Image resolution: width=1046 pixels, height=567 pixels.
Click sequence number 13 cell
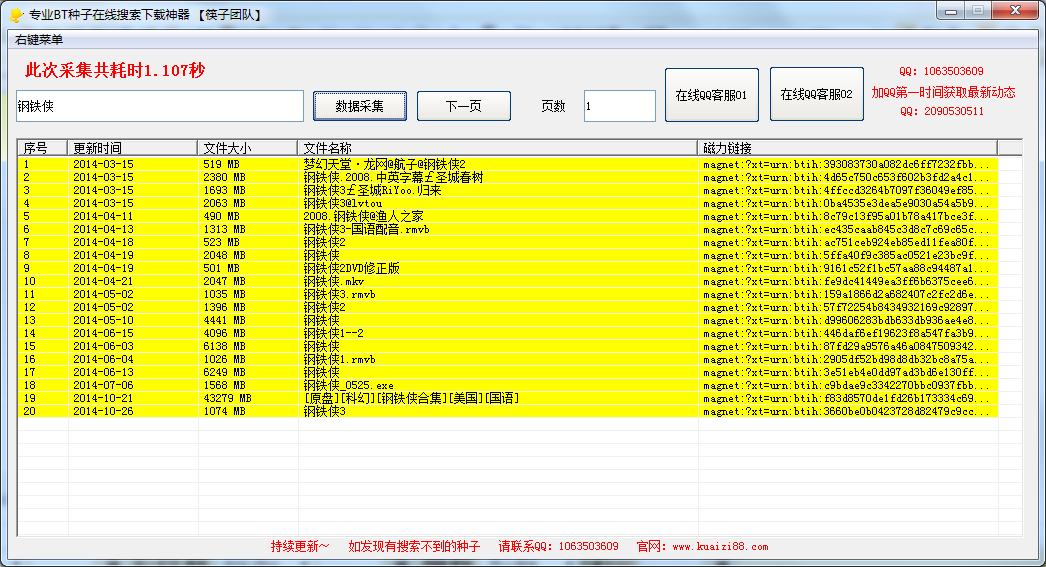(29, 320)
